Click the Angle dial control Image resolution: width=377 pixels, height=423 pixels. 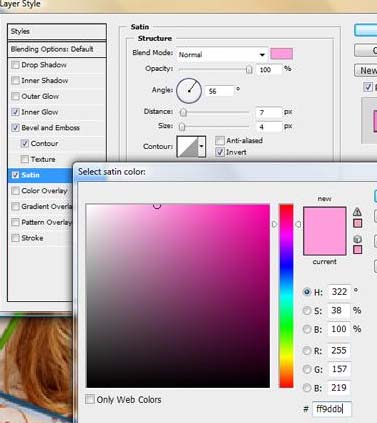pyautogui.click(x=189, y=90)
